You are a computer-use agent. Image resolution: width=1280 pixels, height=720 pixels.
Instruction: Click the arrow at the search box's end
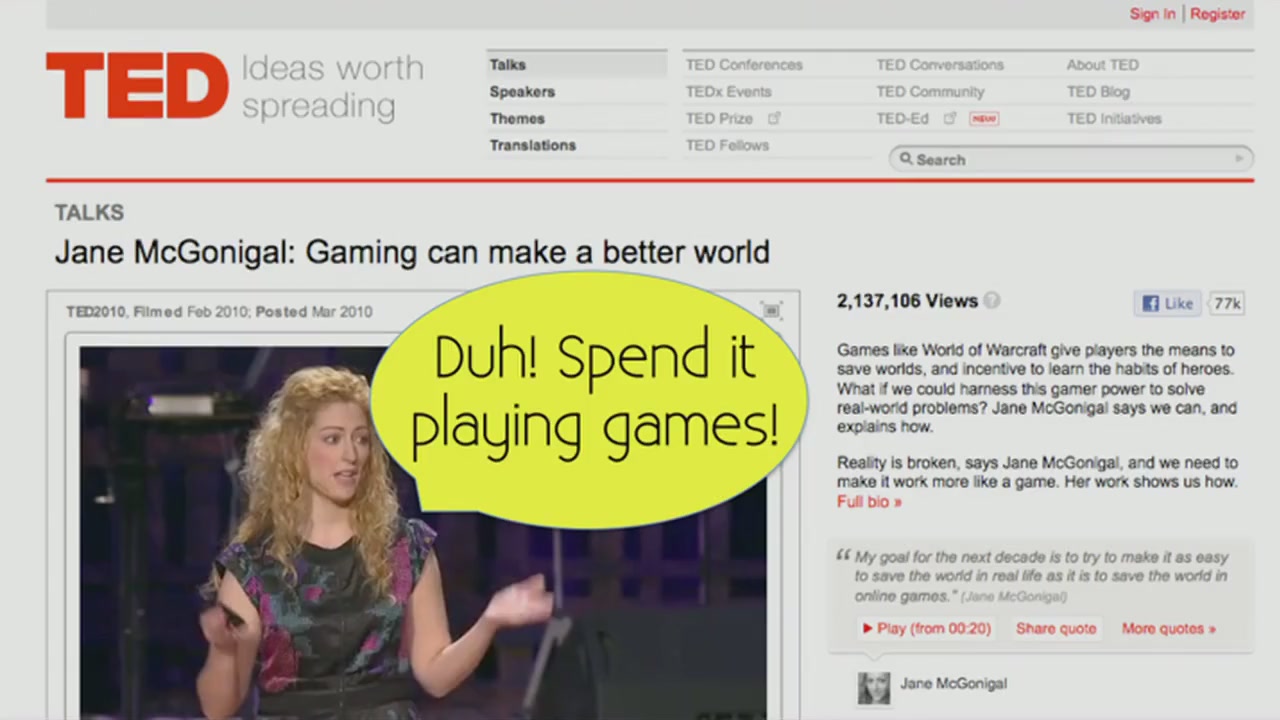coord(1239,158)
